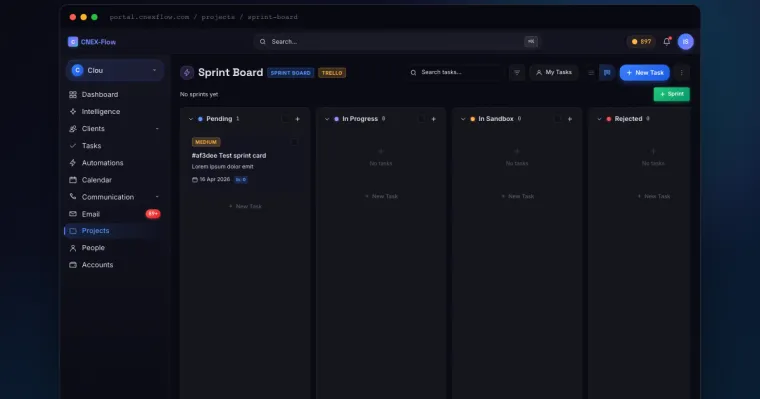Tick the In Progress column checkbox
This screenshot has width=760, height=399.
point(421,119)
